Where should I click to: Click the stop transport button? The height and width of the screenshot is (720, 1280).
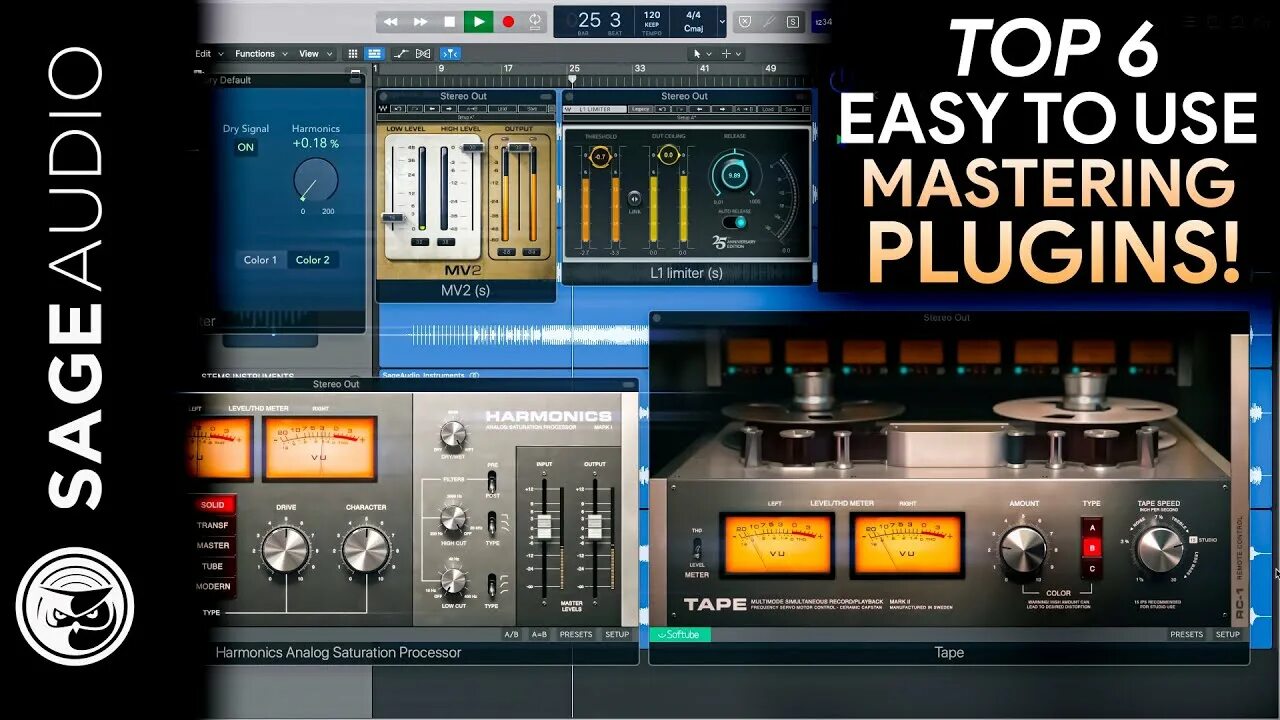[449, 21]
